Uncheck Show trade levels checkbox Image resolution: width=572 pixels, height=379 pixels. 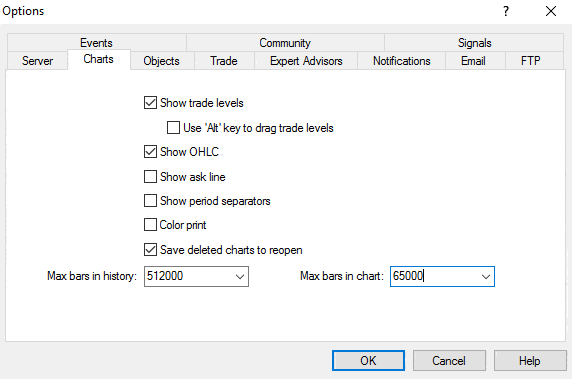[150, 103]
